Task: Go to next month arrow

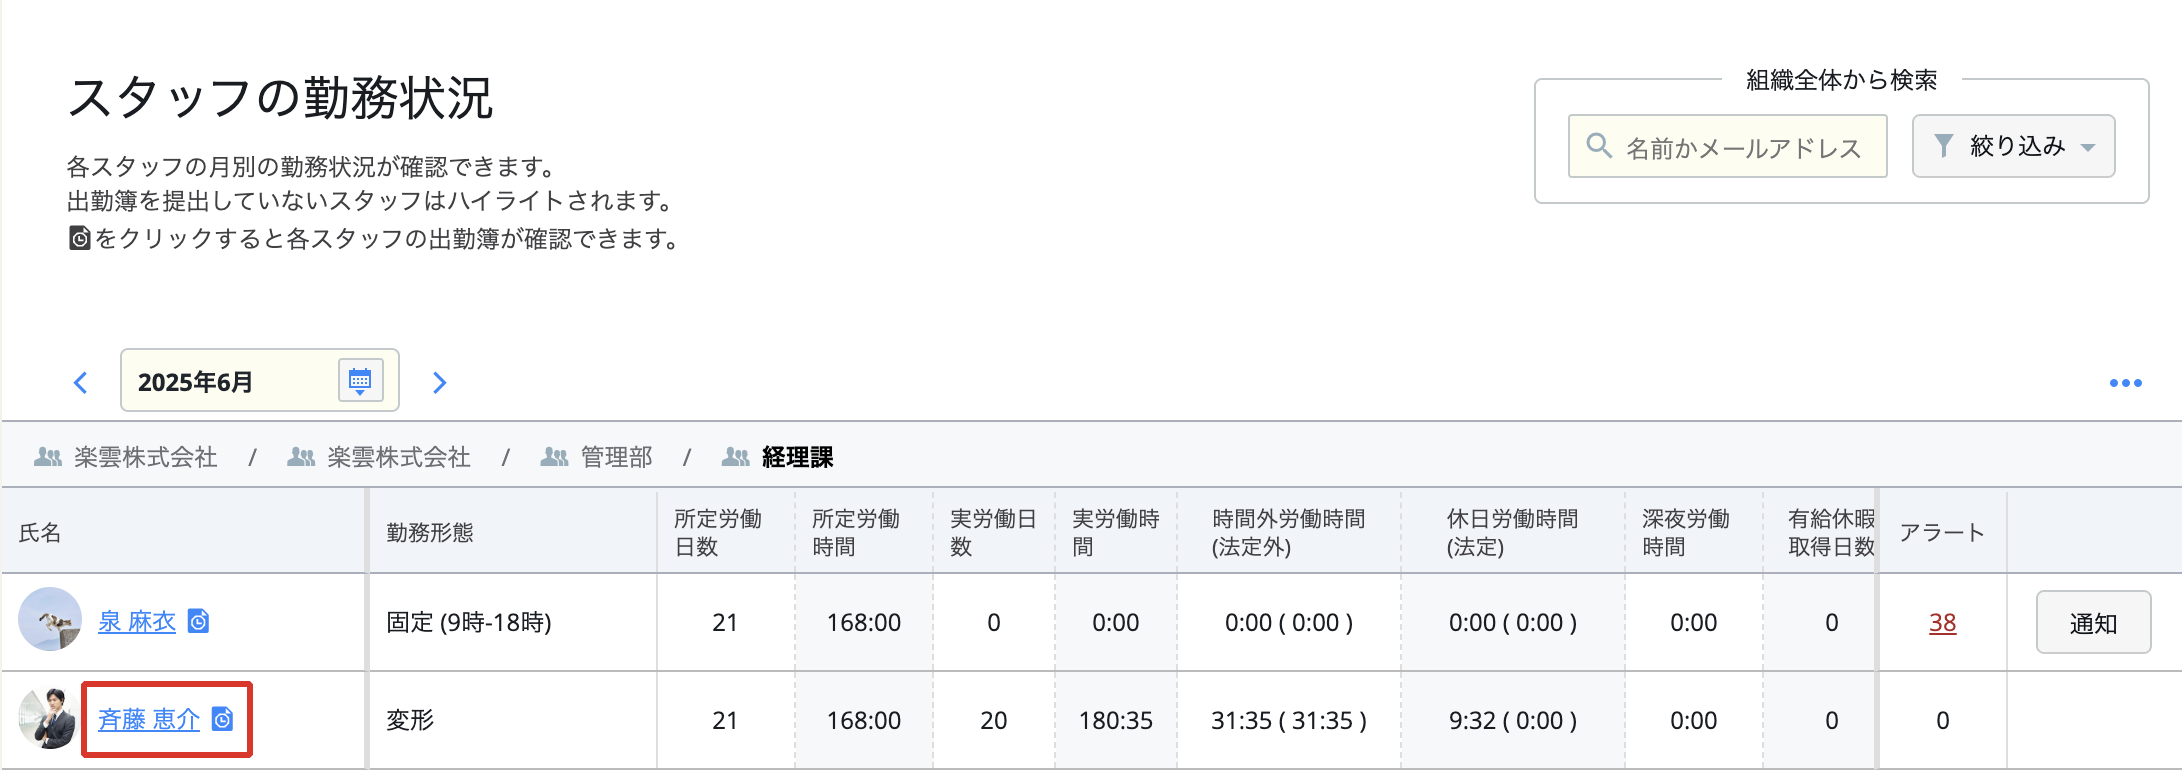Action: 439,383
